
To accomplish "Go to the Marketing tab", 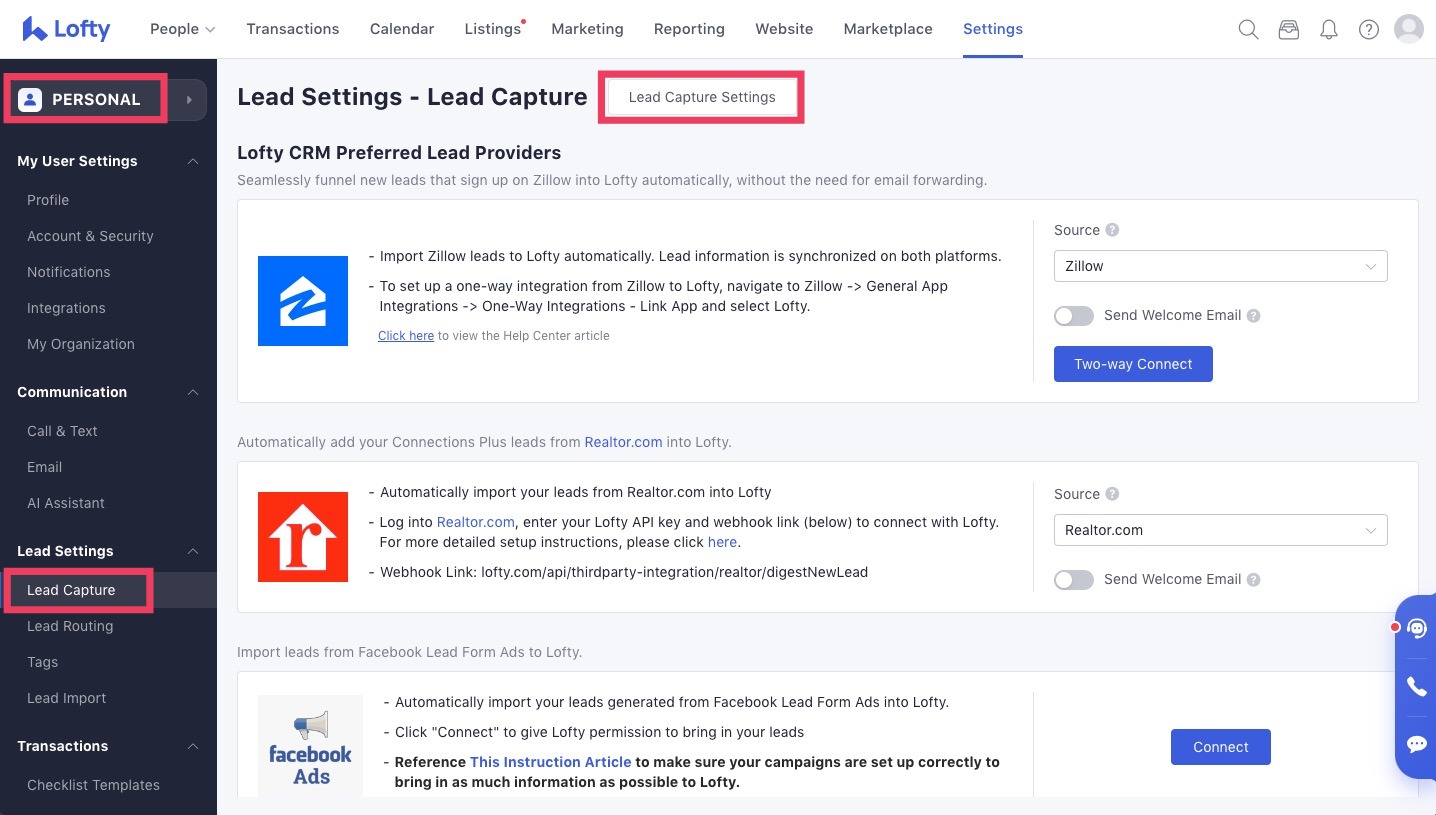I will 587,29.
